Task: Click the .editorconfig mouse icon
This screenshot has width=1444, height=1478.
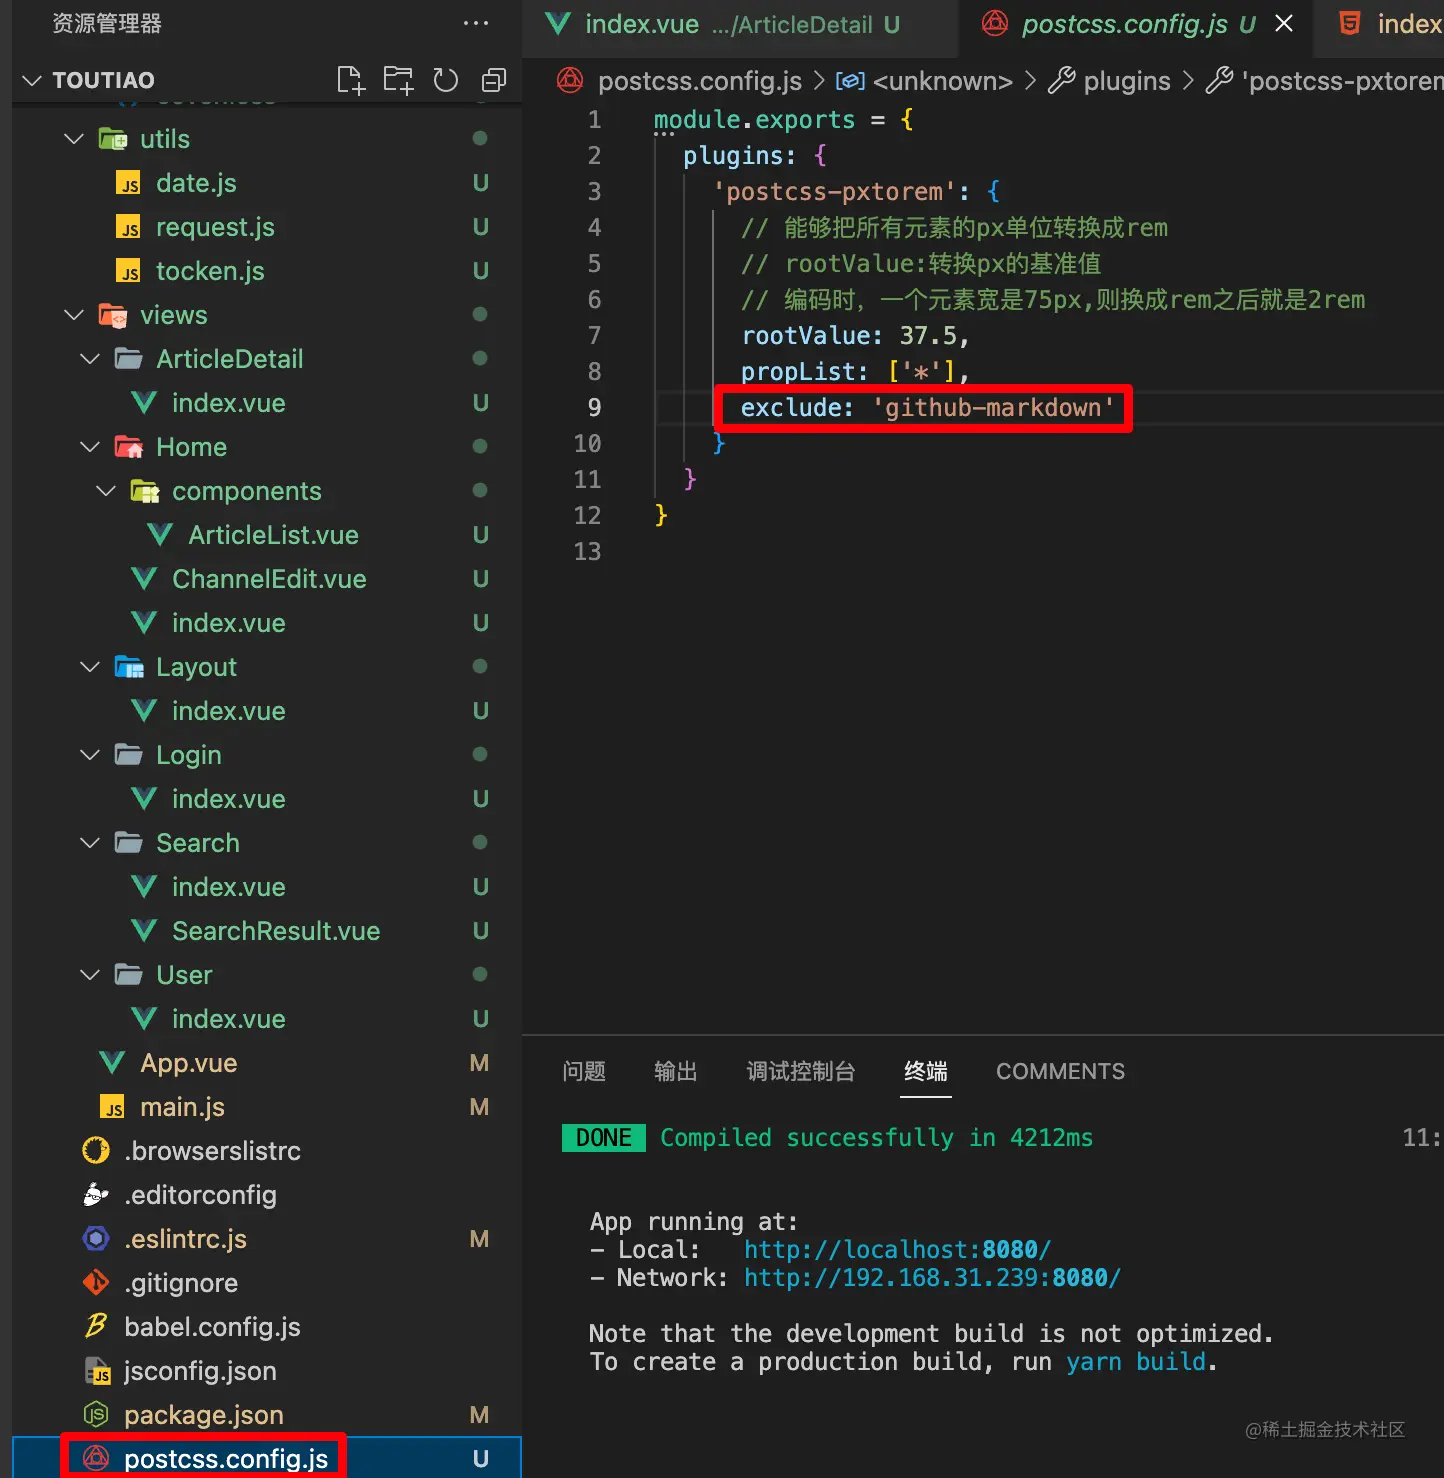Action: click(x=96, y=1195)
